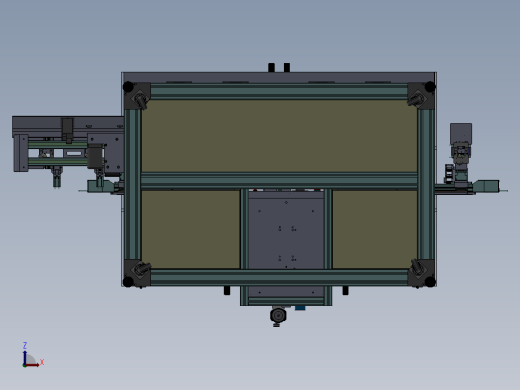This screenshot has width=520, height=390.
Task: Pick the bottom horizontal aluminum extrusion beam
Action: (x=279, y=277)
